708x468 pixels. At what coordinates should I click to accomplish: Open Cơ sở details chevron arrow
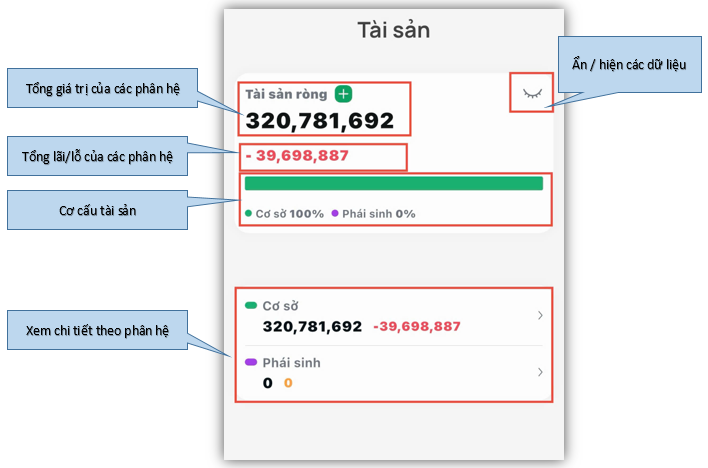tap(540, 315)
